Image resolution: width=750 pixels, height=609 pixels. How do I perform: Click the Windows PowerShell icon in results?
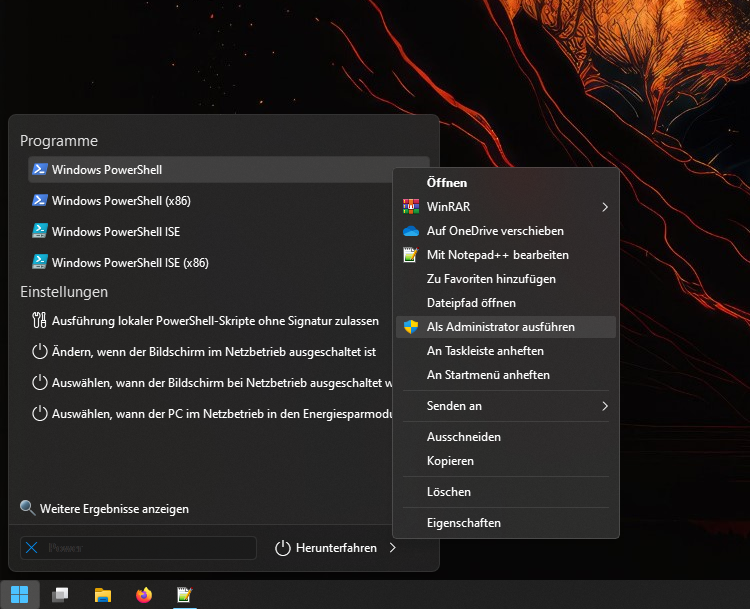click(x=40, y=169)
